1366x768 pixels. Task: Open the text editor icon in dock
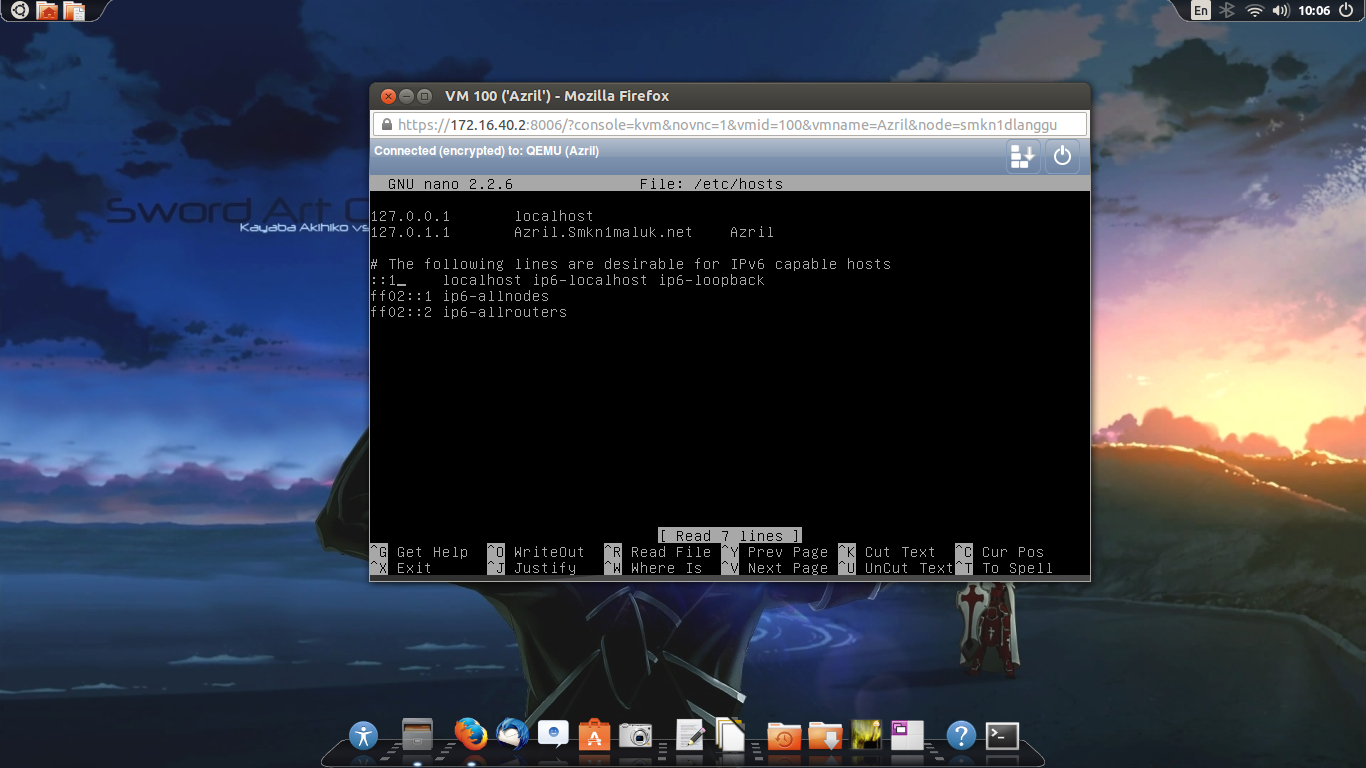[690, 734]
